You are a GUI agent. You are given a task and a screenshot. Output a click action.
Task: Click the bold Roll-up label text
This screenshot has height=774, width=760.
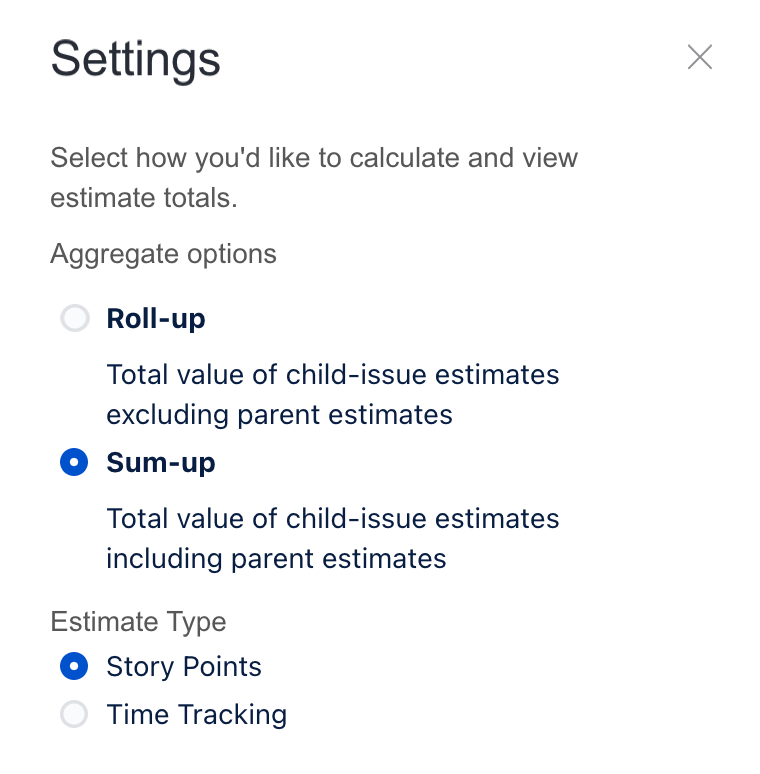156,318
